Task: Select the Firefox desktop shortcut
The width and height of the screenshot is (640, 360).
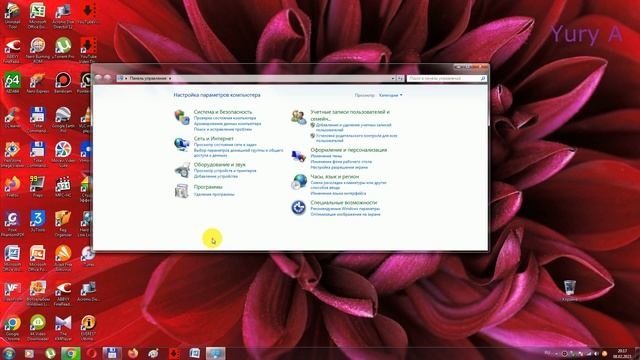Action: click(12, 187)
